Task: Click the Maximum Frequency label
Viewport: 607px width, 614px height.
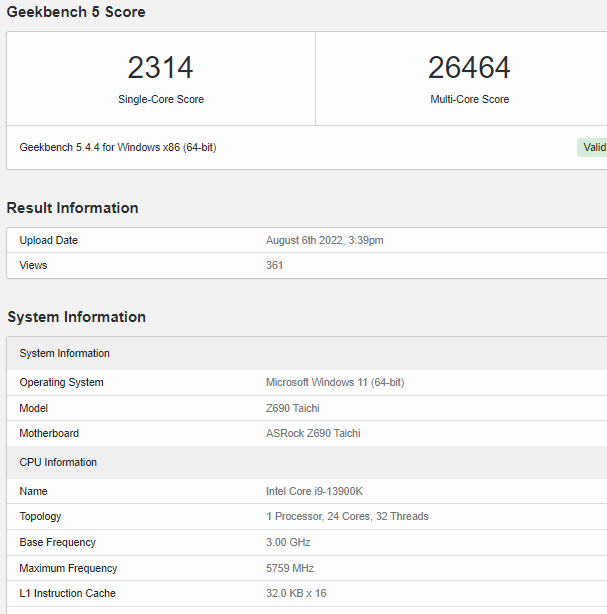Action: [69, 568]
